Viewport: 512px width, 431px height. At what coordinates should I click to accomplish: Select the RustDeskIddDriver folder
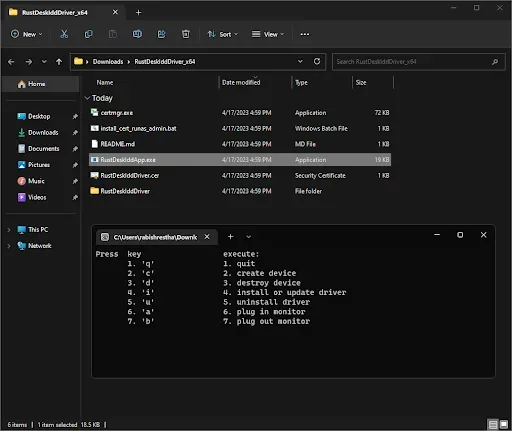[240, 191]
